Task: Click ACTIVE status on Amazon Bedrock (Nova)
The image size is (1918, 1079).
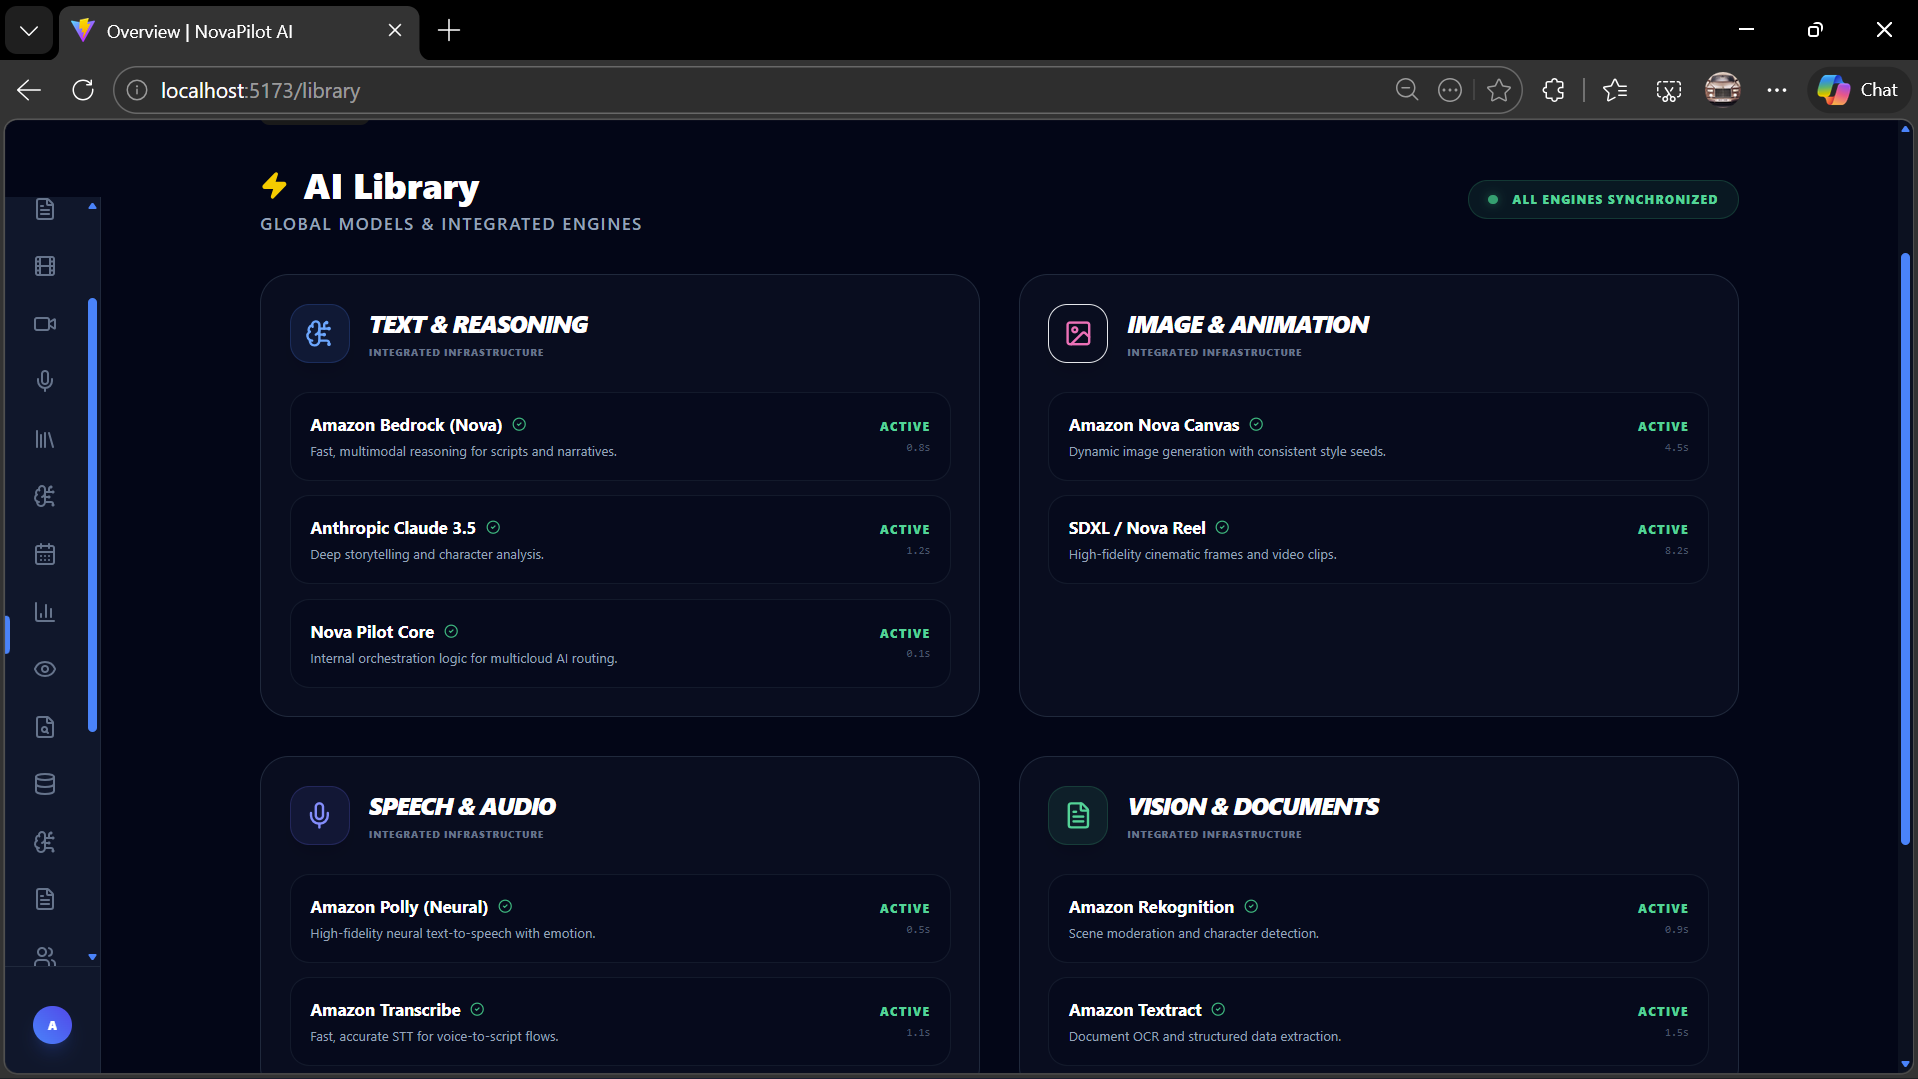Action: click(904, 427)
